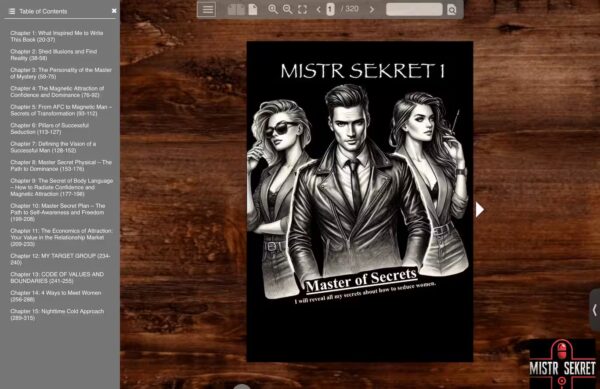Switch to double page view
Image resolution: width=600 pixels, height=389 pixels.
point(236,10)
